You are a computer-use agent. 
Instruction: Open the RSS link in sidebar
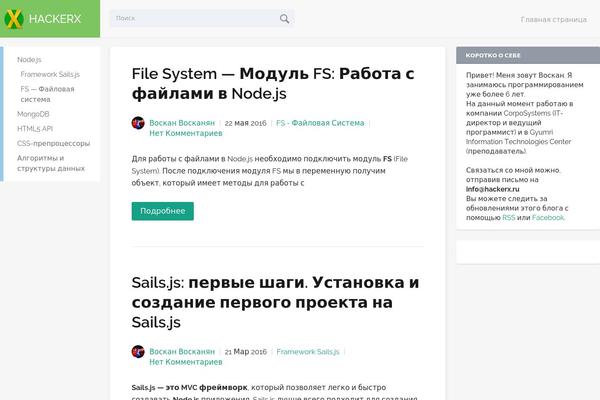[x=509, y=217]
